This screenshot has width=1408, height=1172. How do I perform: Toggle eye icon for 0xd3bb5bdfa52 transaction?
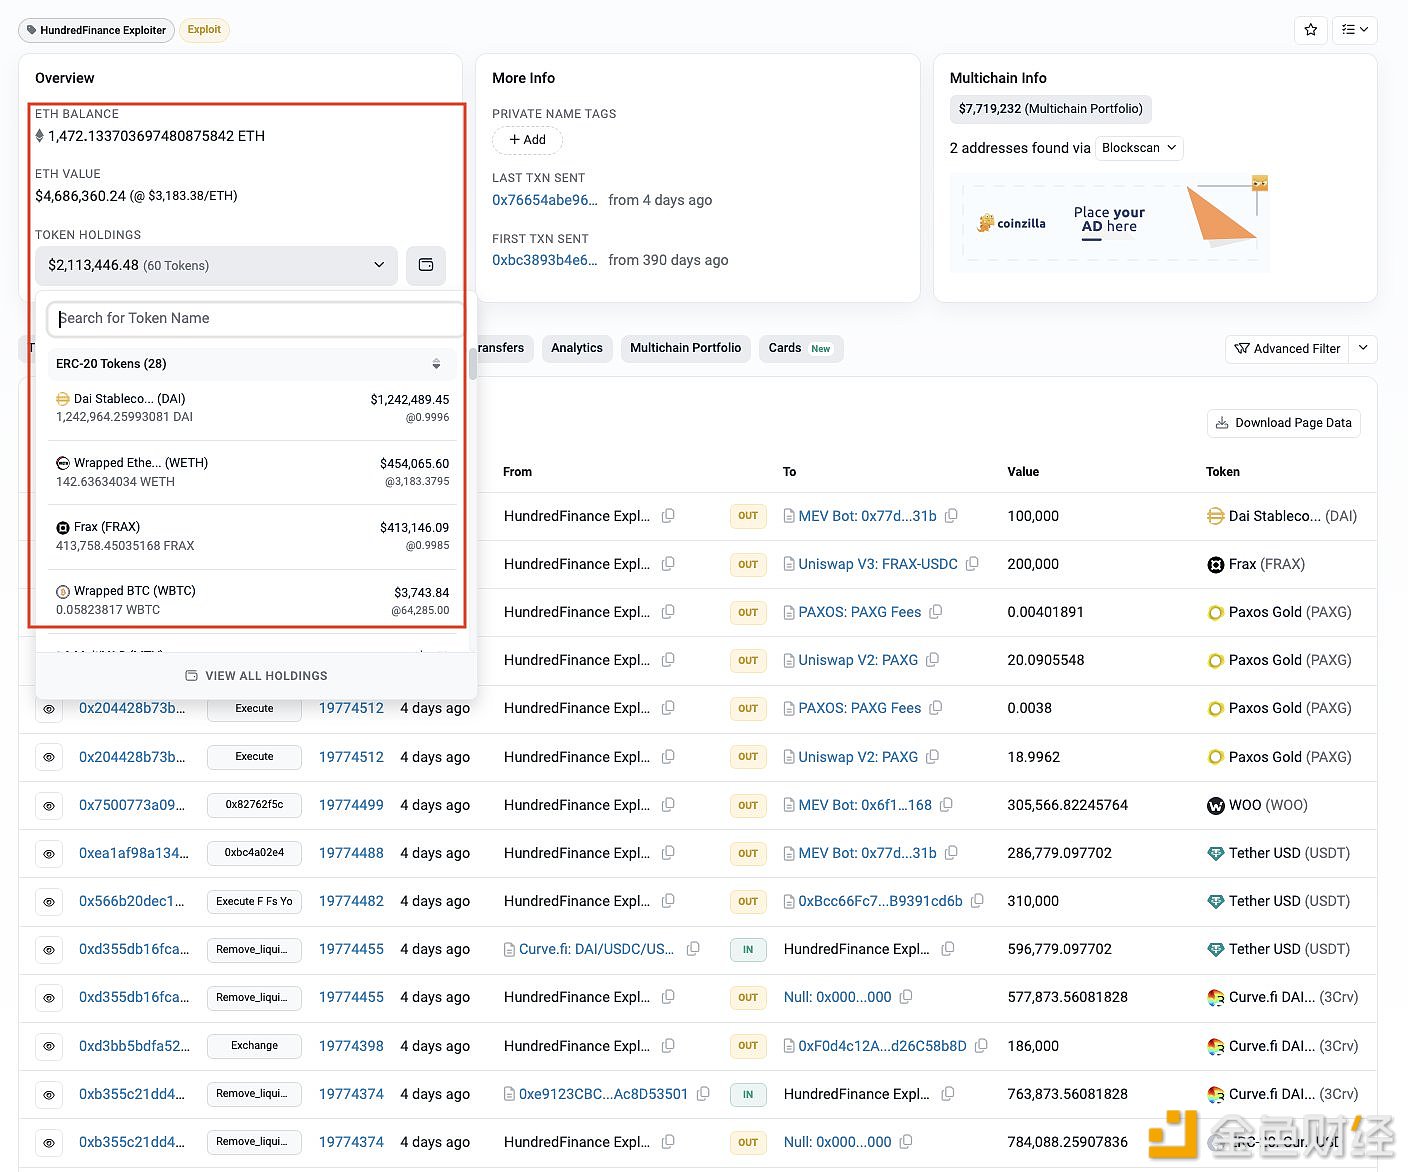[48, 1047]
